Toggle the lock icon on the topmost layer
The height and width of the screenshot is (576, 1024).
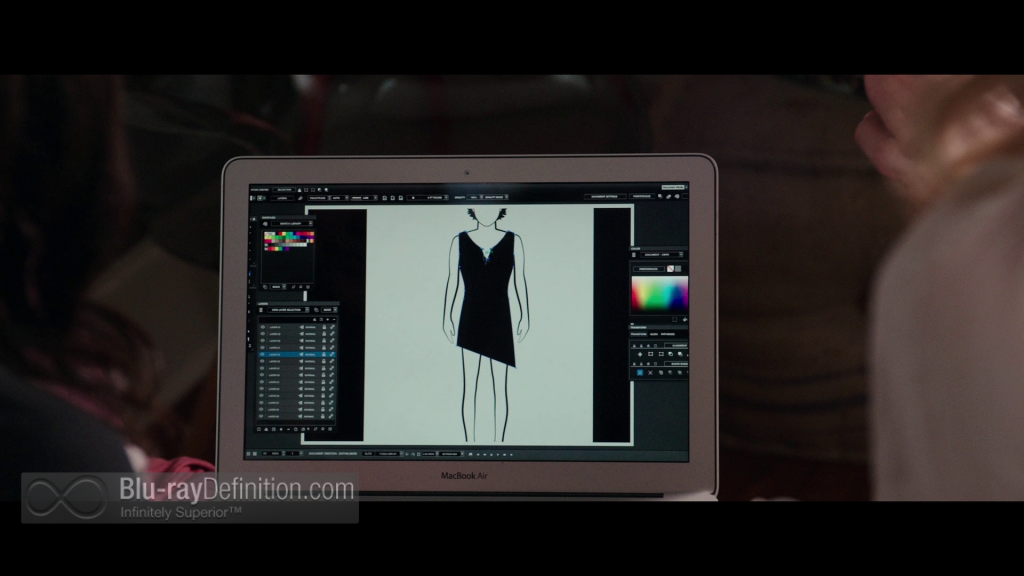(x=324, y=327)
